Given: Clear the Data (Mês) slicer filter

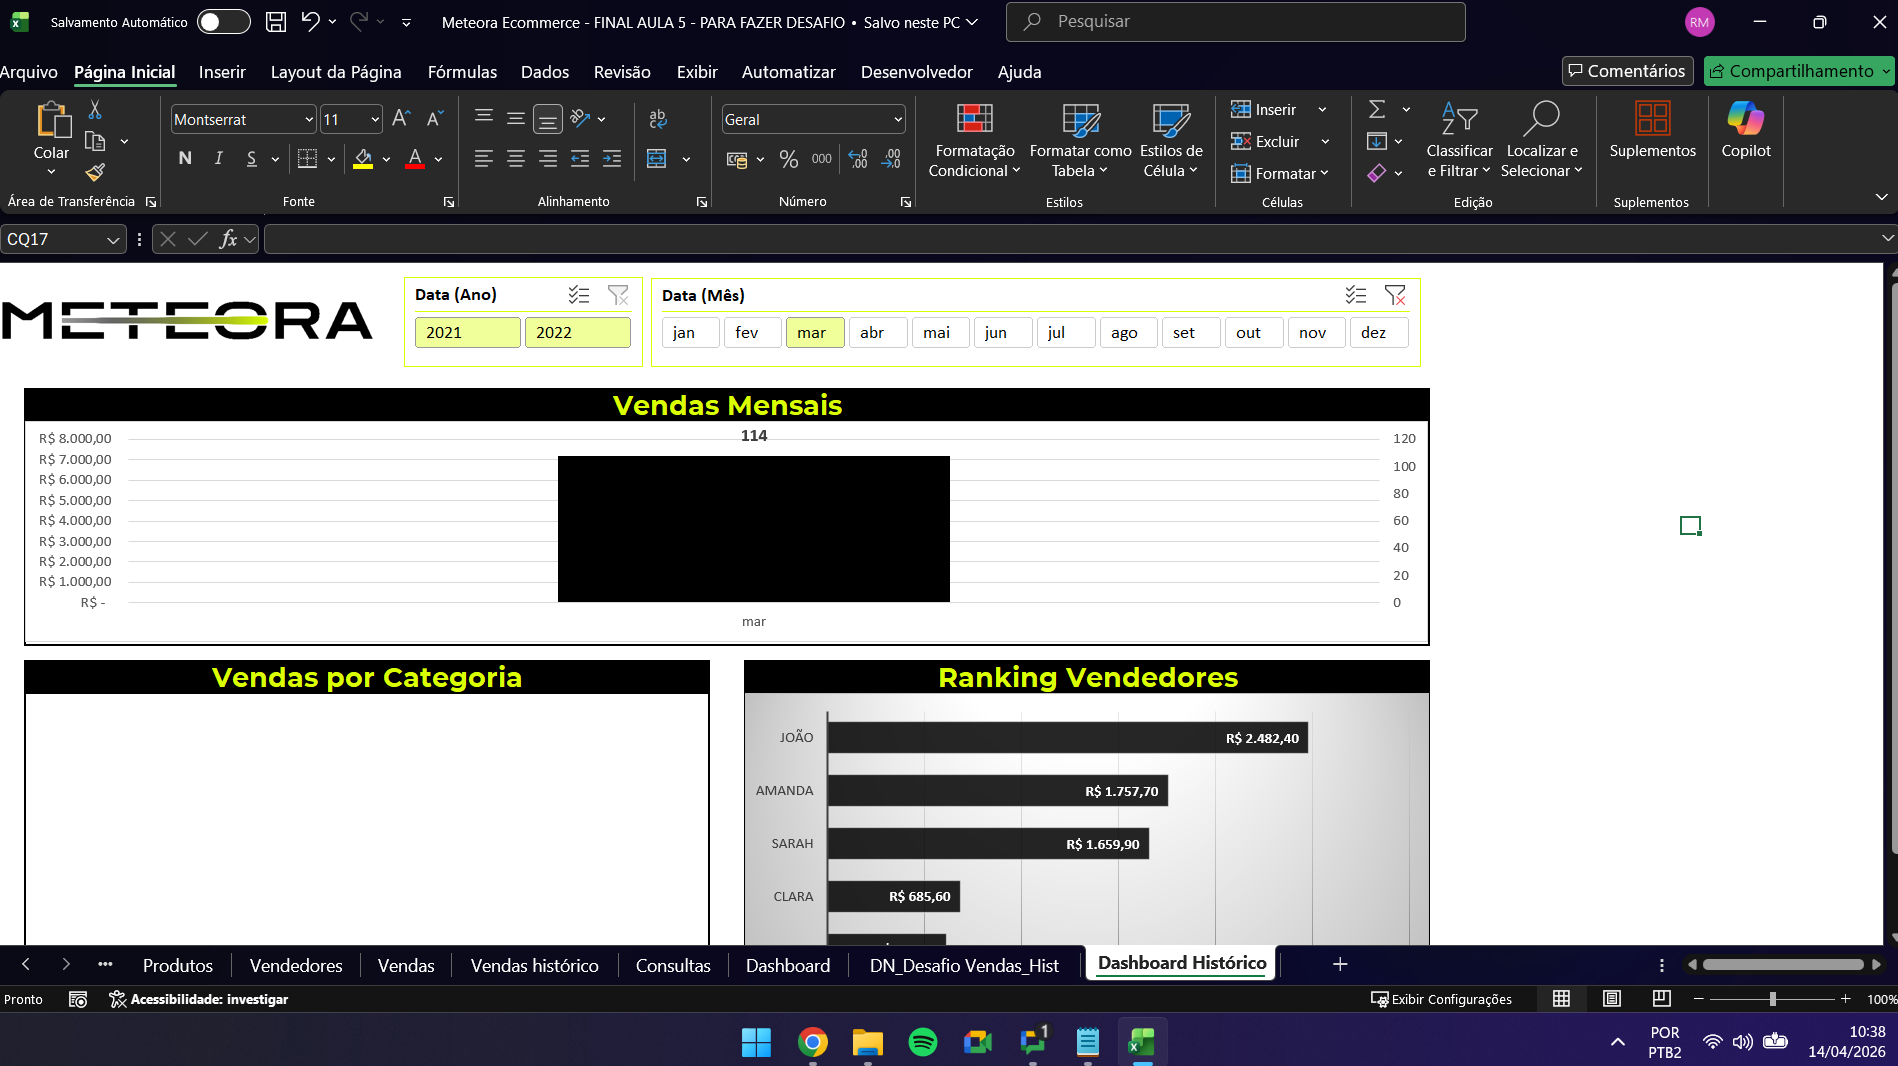Looking at the screenshot, I should (x=1395, y=295).
